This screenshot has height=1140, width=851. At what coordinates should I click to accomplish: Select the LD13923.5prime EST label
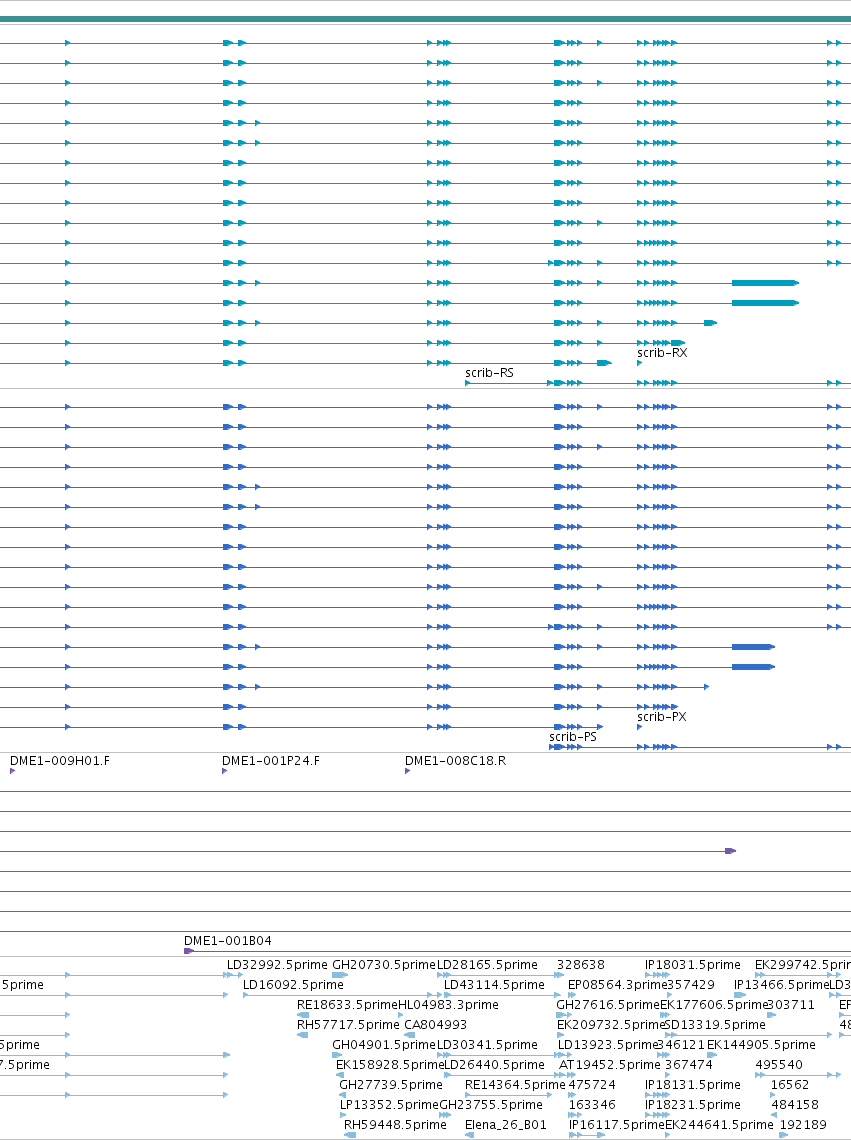[x=607, y=1045]
